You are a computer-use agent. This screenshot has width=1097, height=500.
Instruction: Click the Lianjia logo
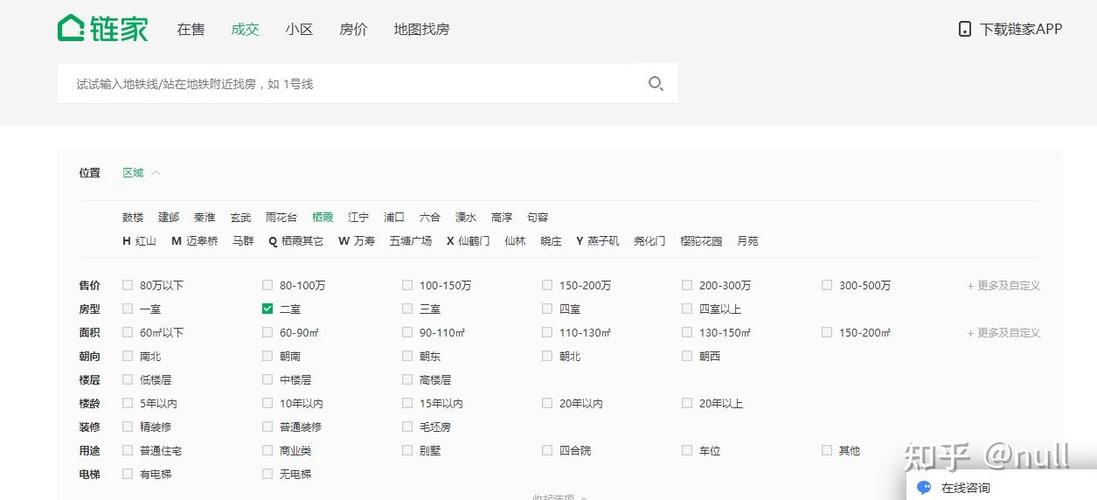point(103,29)
